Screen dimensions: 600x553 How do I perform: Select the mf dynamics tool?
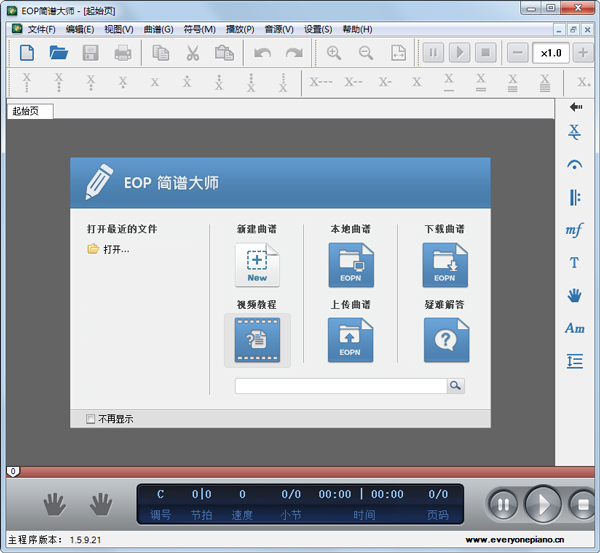coord(574,230)
